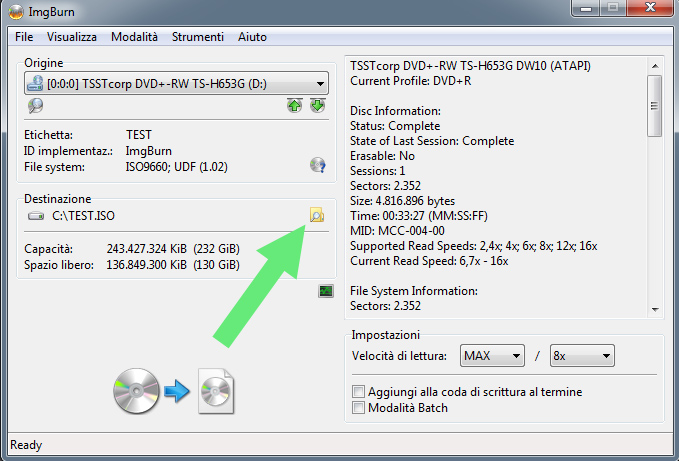Click the ImgBurn ID implementaz. value
This screenshot has width=679, height=461.
[149, 151]
